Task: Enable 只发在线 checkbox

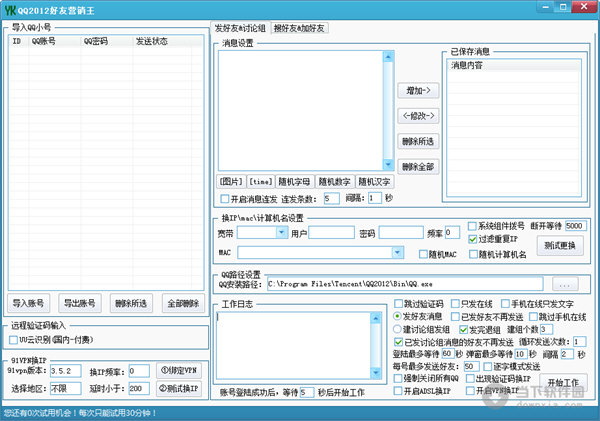Action: click(x=455, y=304)
